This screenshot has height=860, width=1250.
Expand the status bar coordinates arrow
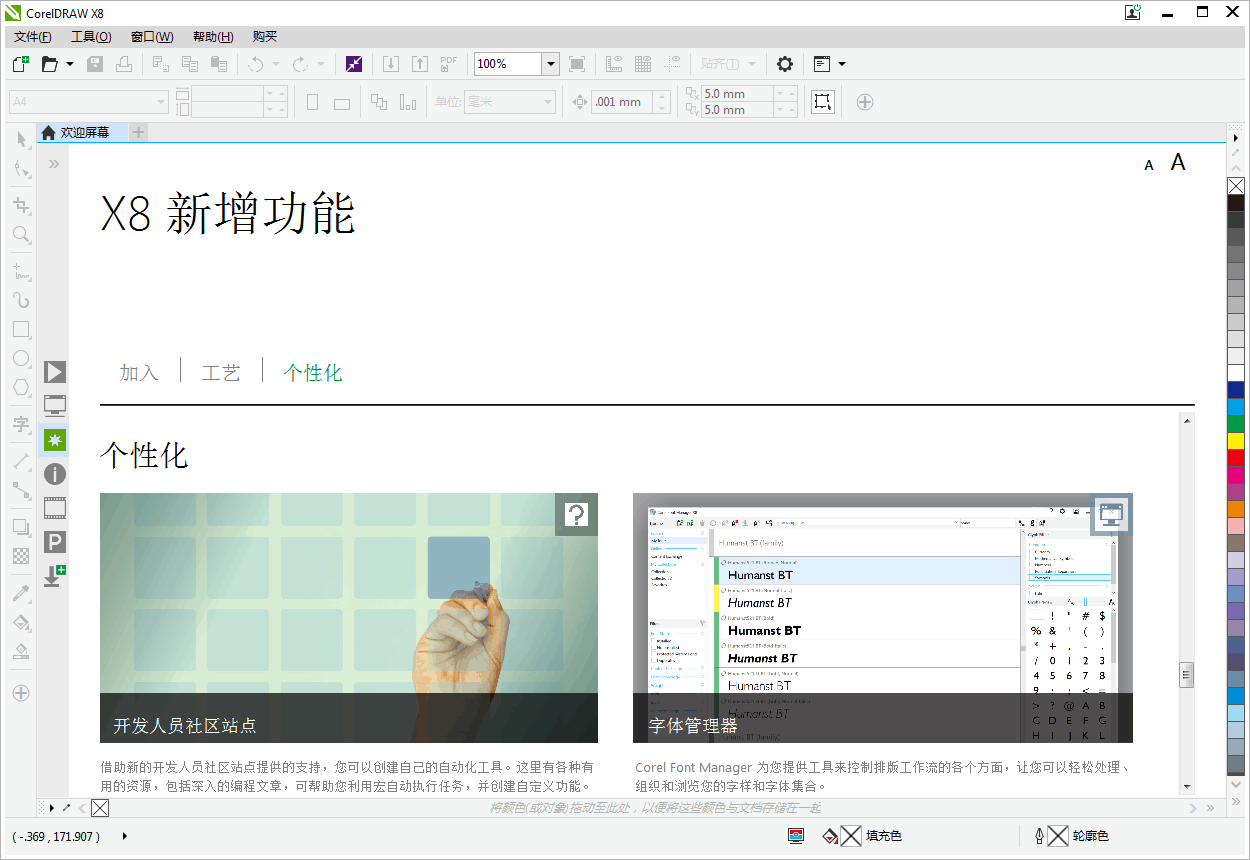(x=125, y=836)
